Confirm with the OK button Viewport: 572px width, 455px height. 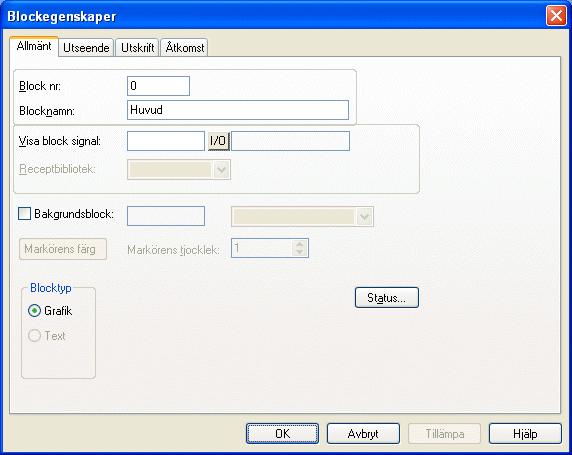click(x=282, y=433)
